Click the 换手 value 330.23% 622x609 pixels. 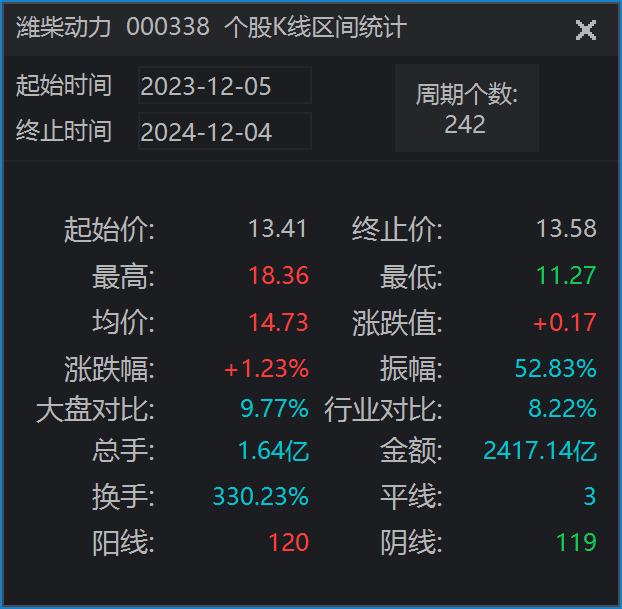(261, 496)
